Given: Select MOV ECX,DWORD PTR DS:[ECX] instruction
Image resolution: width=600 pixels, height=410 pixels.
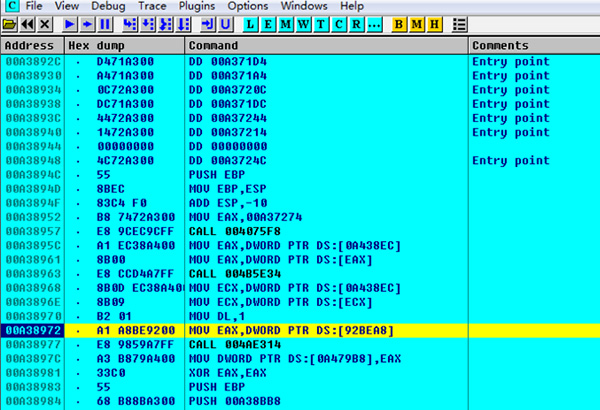Looking at the screenshot, I should [280, 302].
